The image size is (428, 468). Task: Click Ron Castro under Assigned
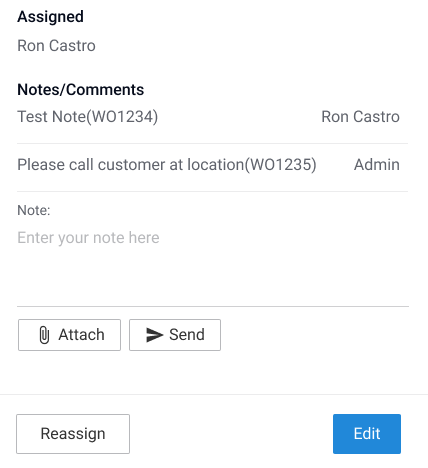click(56, 46)
